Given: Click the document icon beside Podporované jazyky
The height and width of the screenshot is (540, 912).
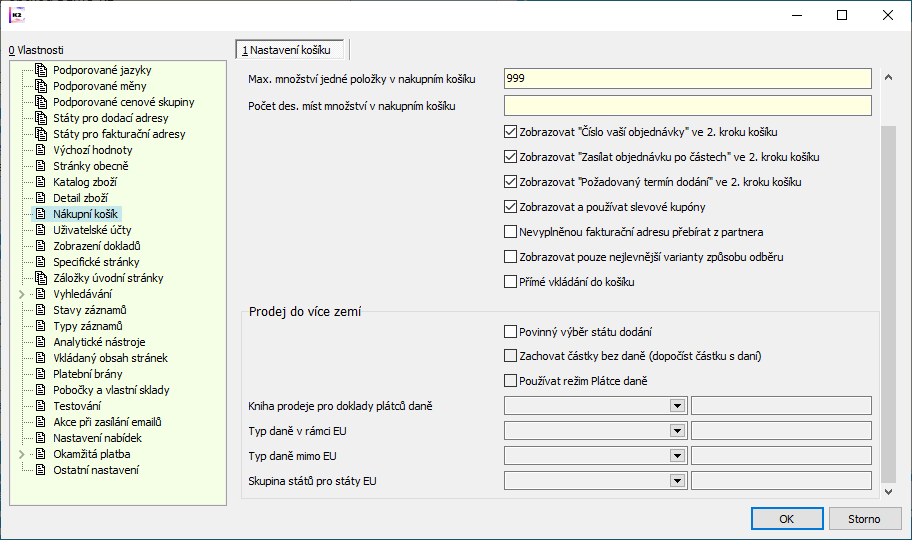Looking at the screenshot, I should [x=41, y=70].
